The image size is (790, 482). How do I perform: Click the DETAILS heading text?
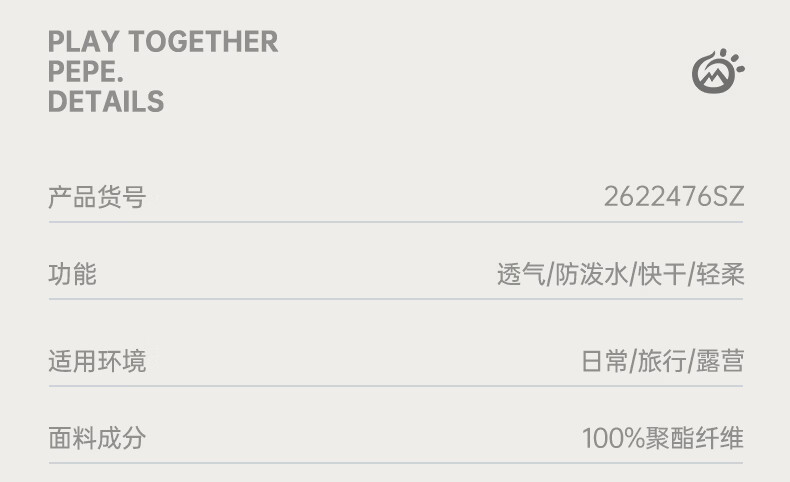[x=105, y=102]
